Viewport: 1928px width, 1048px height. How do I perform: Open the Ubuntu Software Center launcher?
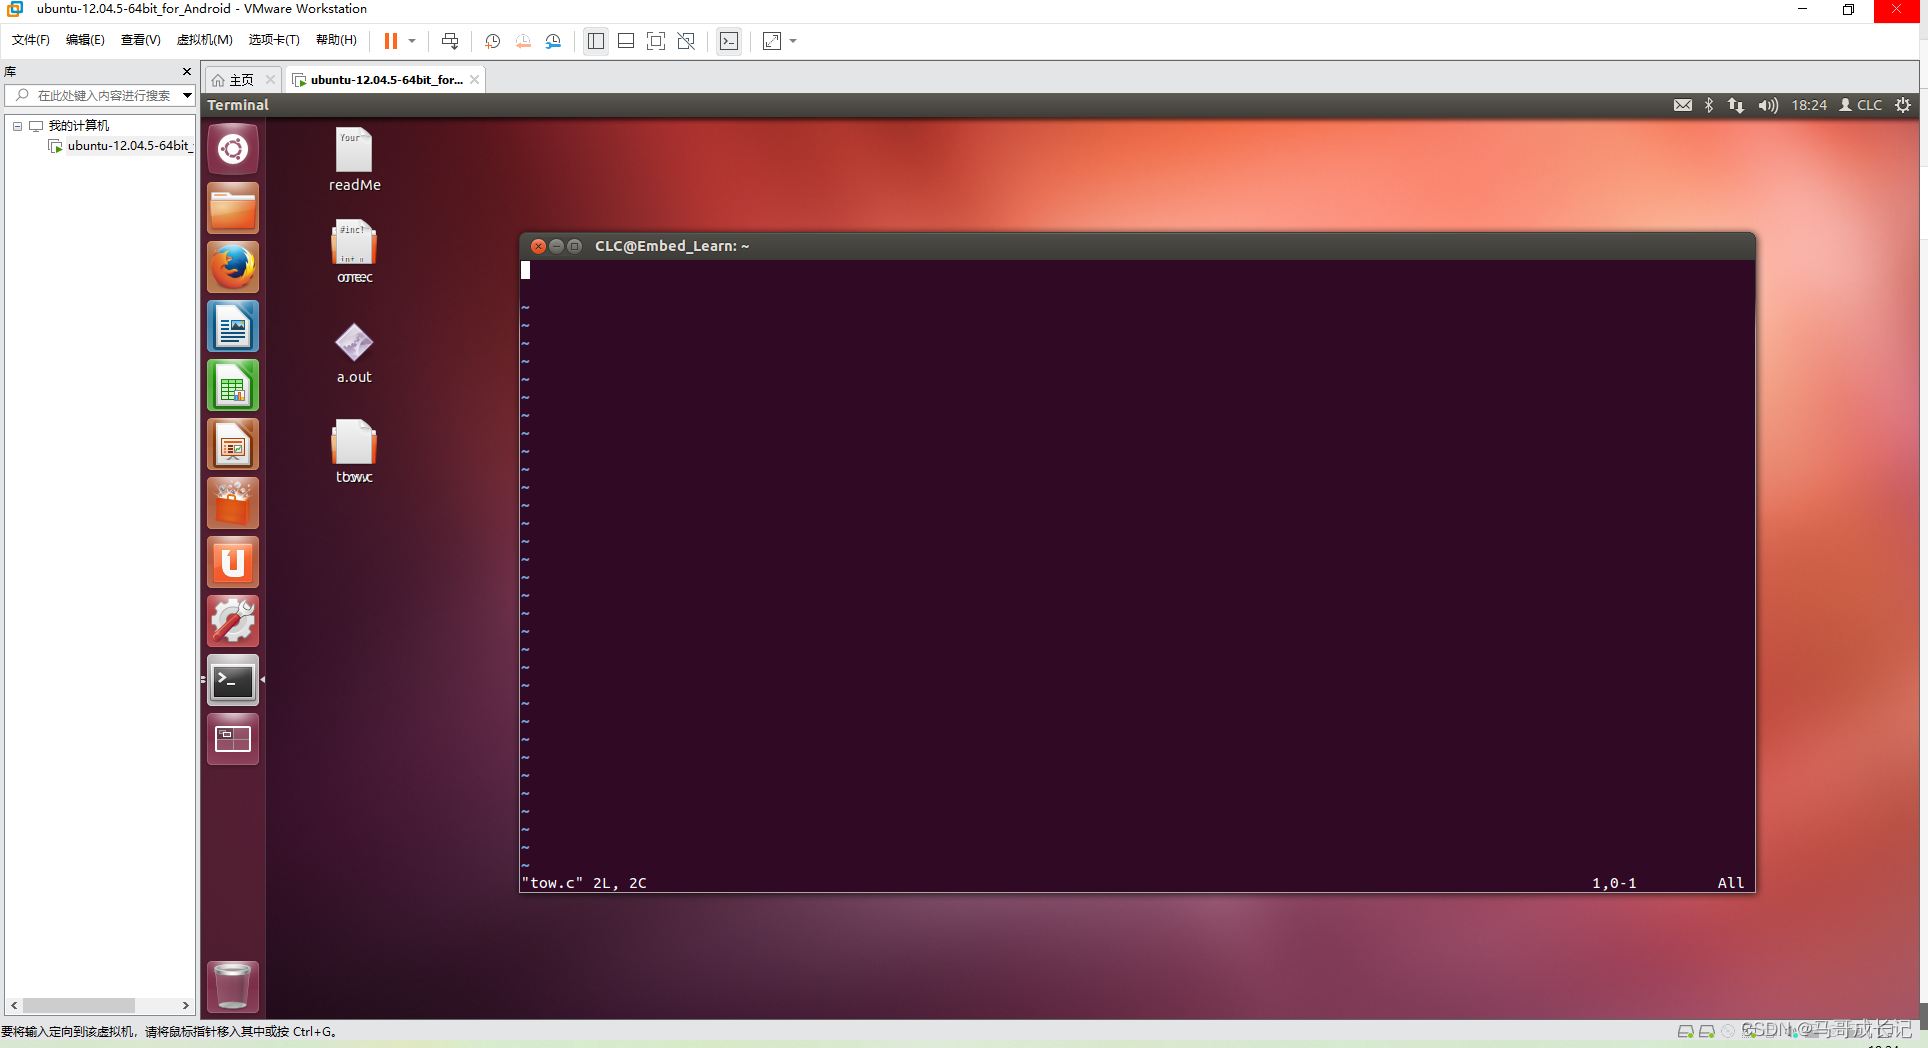(233, 503)
